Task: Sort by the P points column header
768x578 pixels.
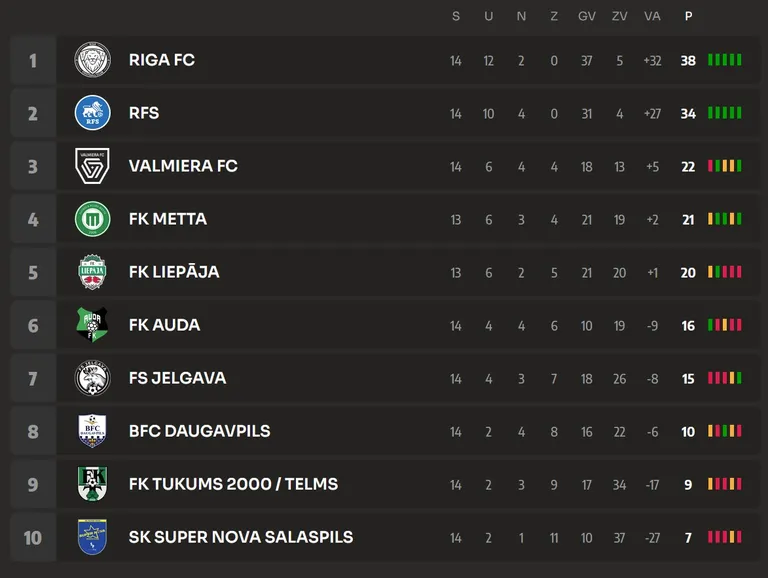Action: click(x=688, y=16)
